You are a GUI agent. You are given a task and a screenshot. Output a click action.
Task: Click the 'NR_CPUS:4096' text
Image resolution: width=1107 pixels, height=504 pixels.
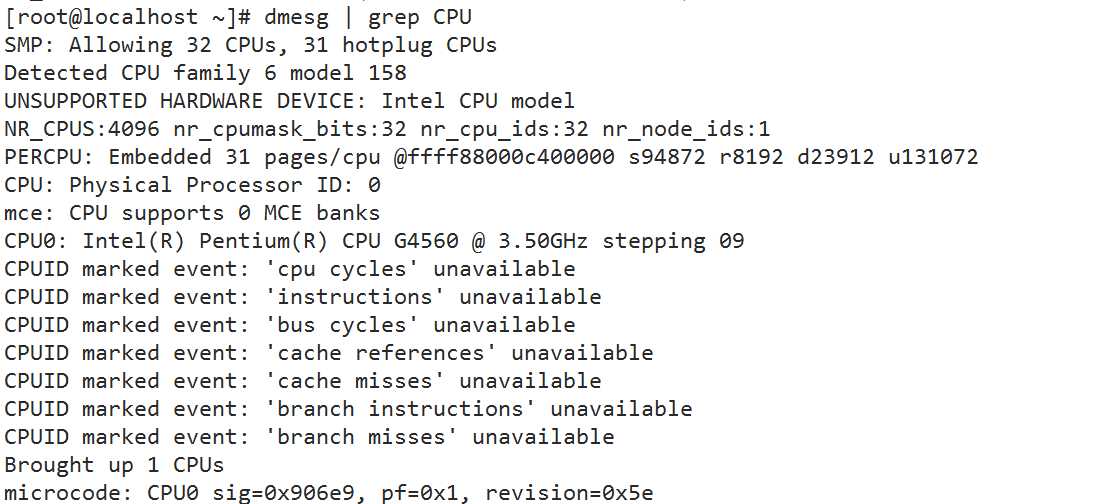pyautogui.click(x=82, y=130)
